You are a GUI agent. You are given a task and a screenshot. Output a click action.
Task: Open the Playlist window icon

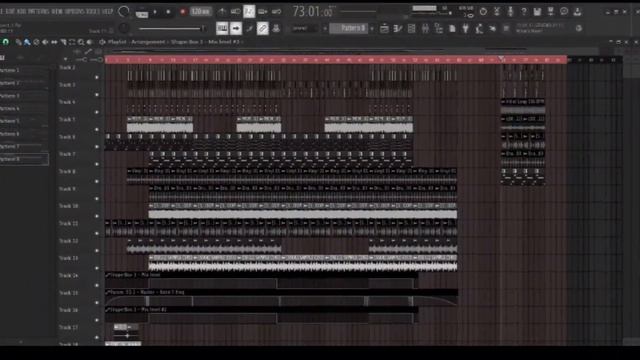pyautogui.click(x=384, y=28)
